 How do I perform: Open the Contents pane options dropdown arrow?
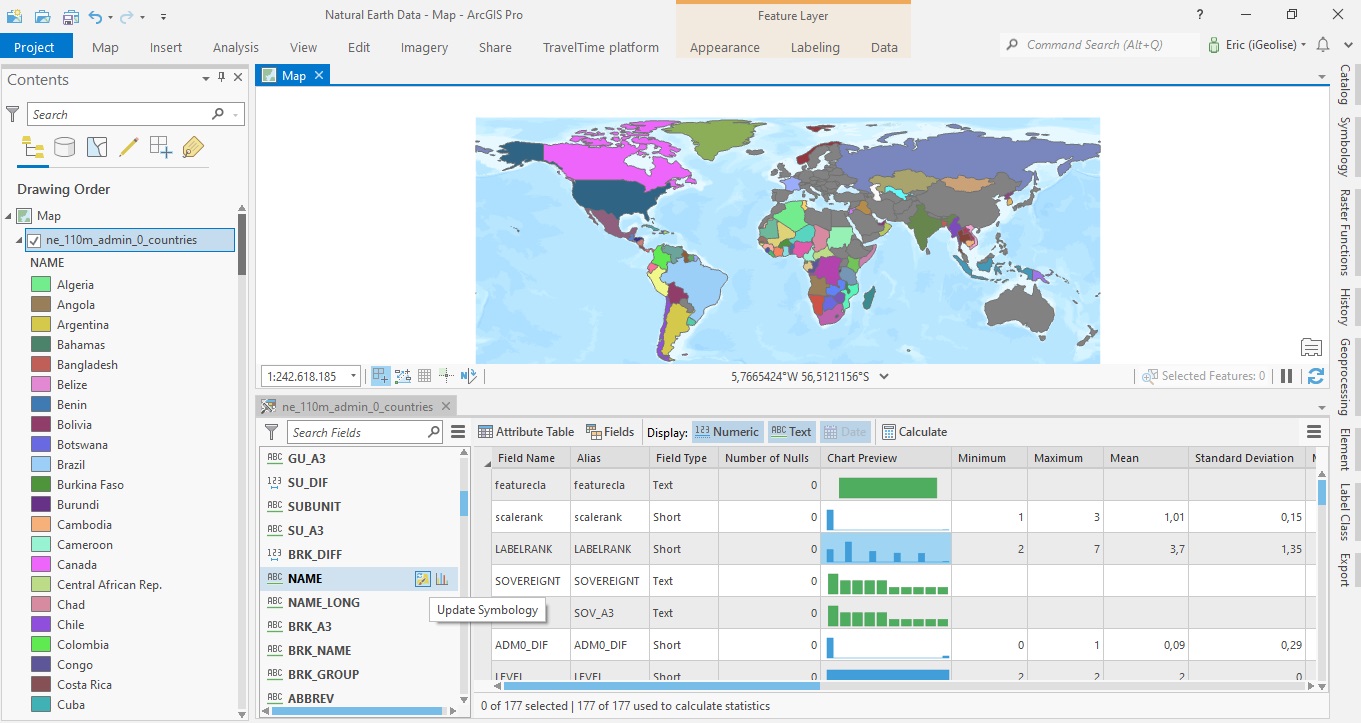(x=207, y=78)
